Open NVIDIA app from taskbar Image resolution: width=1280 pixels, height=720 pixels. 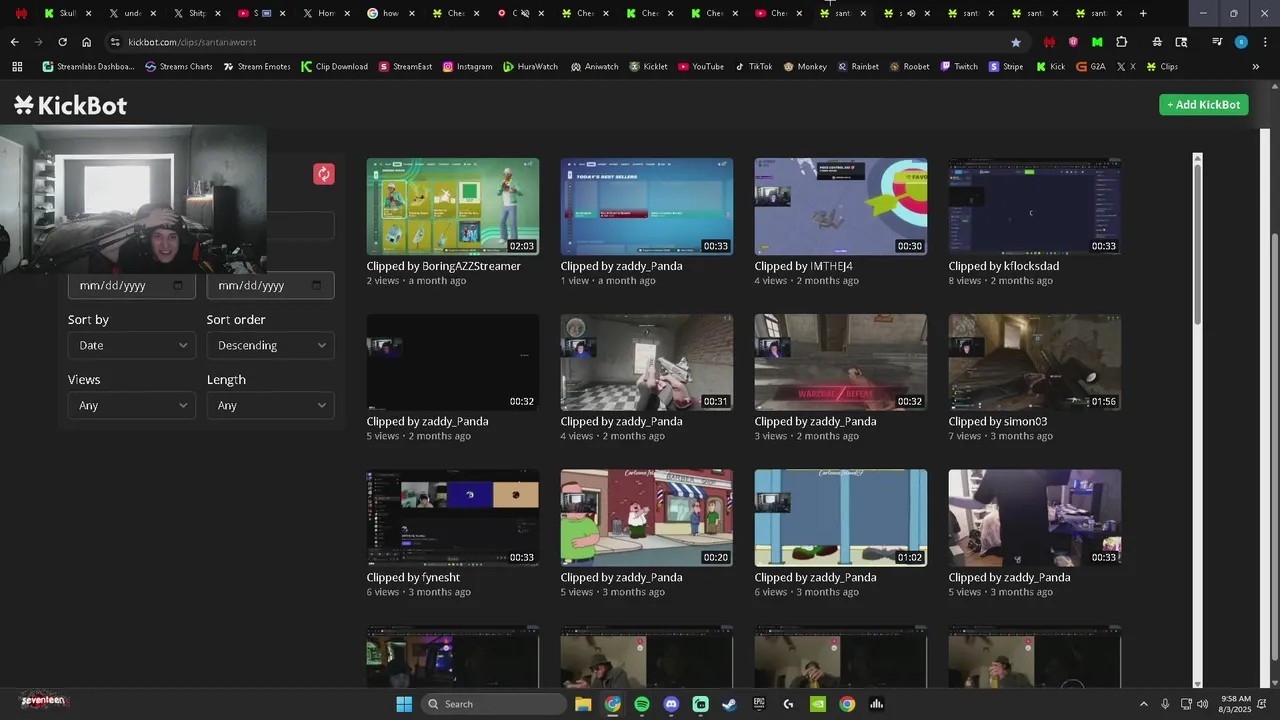(818, 704)
